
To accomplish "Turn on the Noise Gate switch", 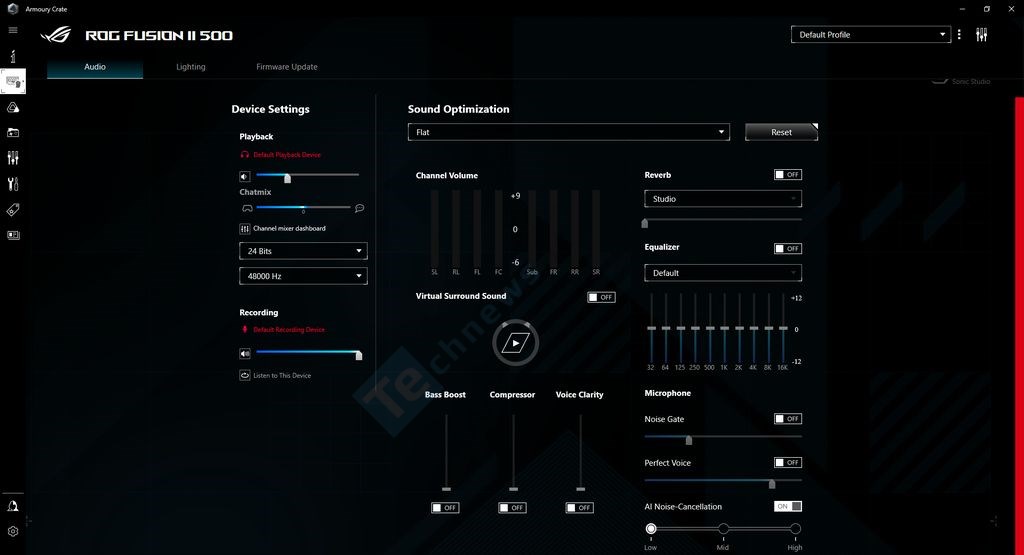I will coord(788,419).
